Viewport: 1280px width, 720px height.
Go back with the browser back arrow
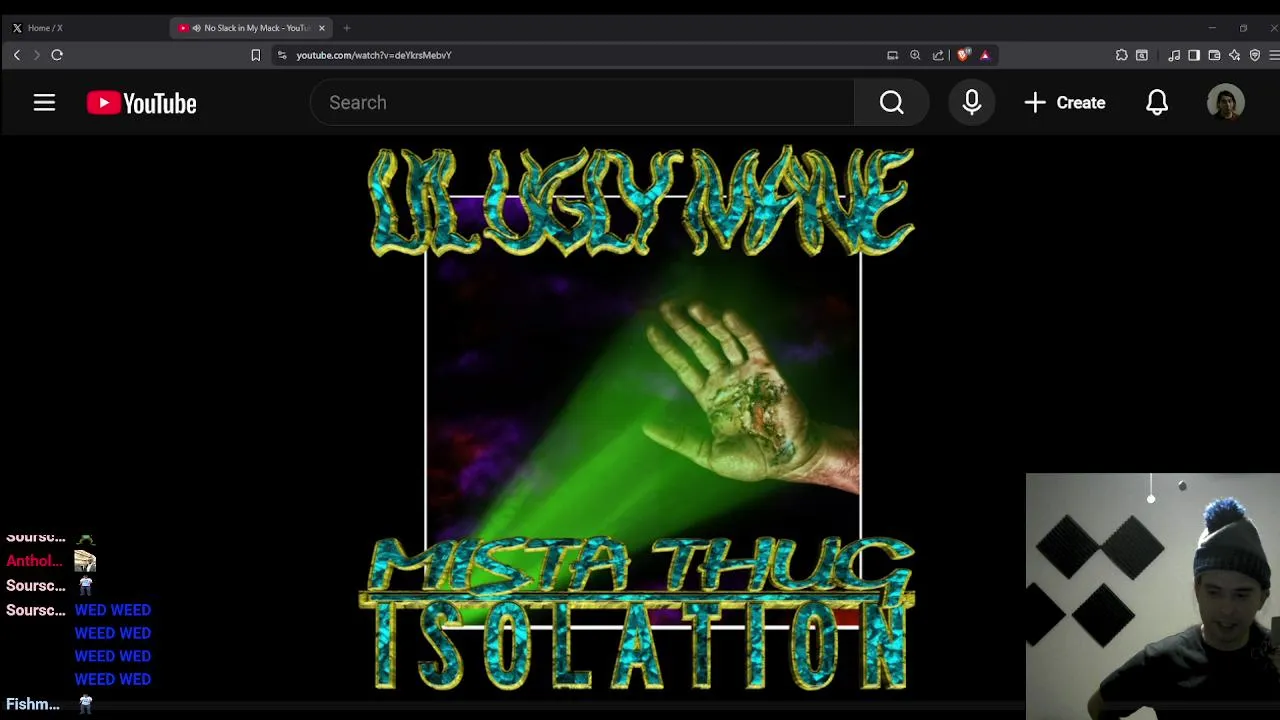click(17, 55)
